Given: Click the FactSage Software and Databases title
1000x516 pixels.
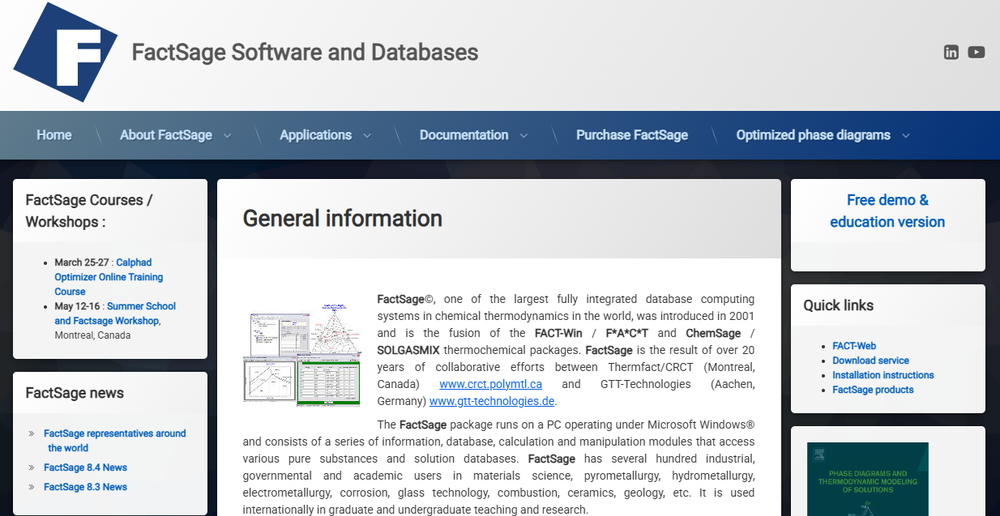Looking at the screenshot, I should coord(305,52).
